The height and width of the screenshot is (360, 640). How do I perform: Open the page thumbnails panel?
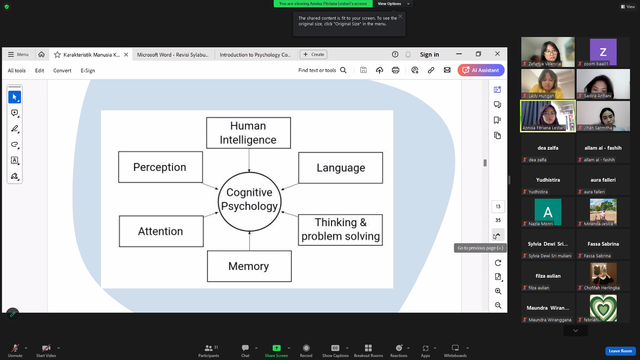[497, 135]
